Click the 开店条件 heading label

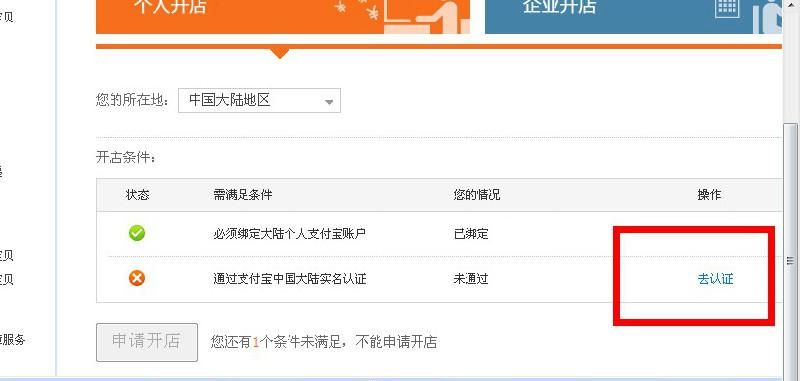point(126,158)
